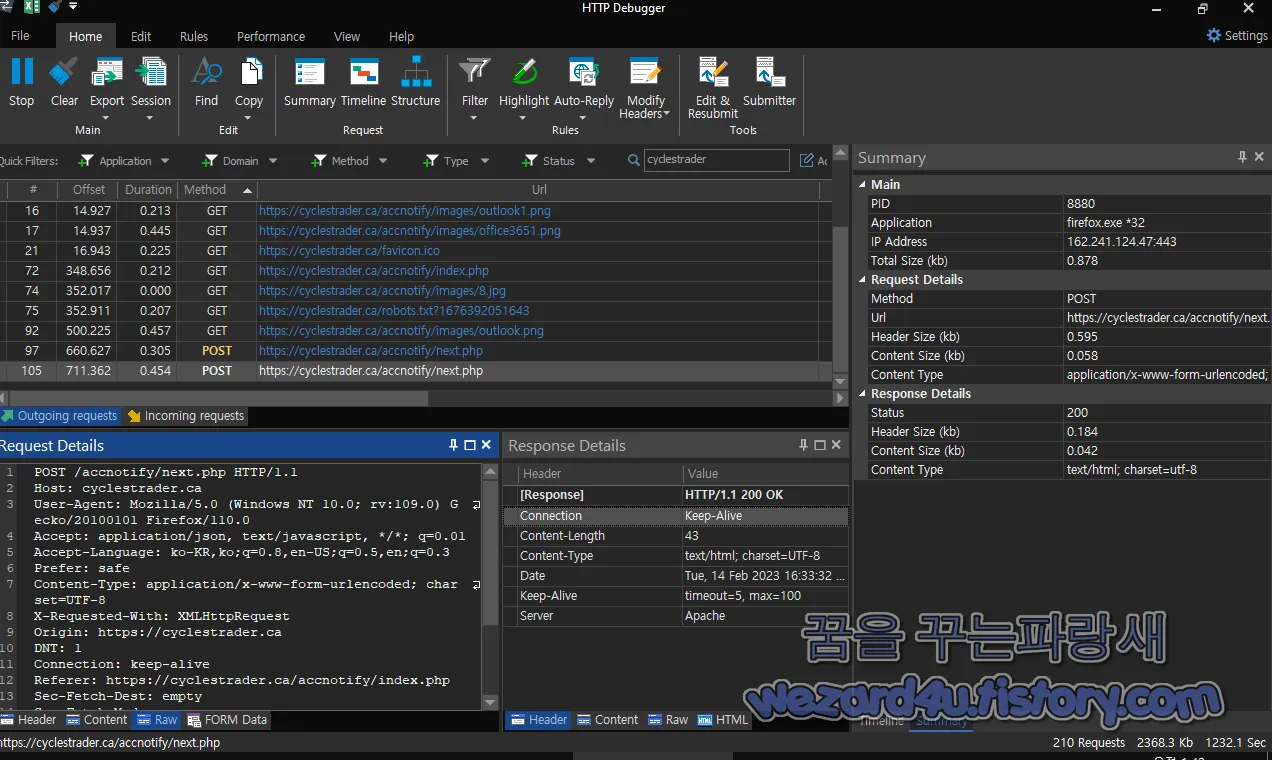
Task: Expand the Modify Headers dropdown arrow
Action: 667,114
